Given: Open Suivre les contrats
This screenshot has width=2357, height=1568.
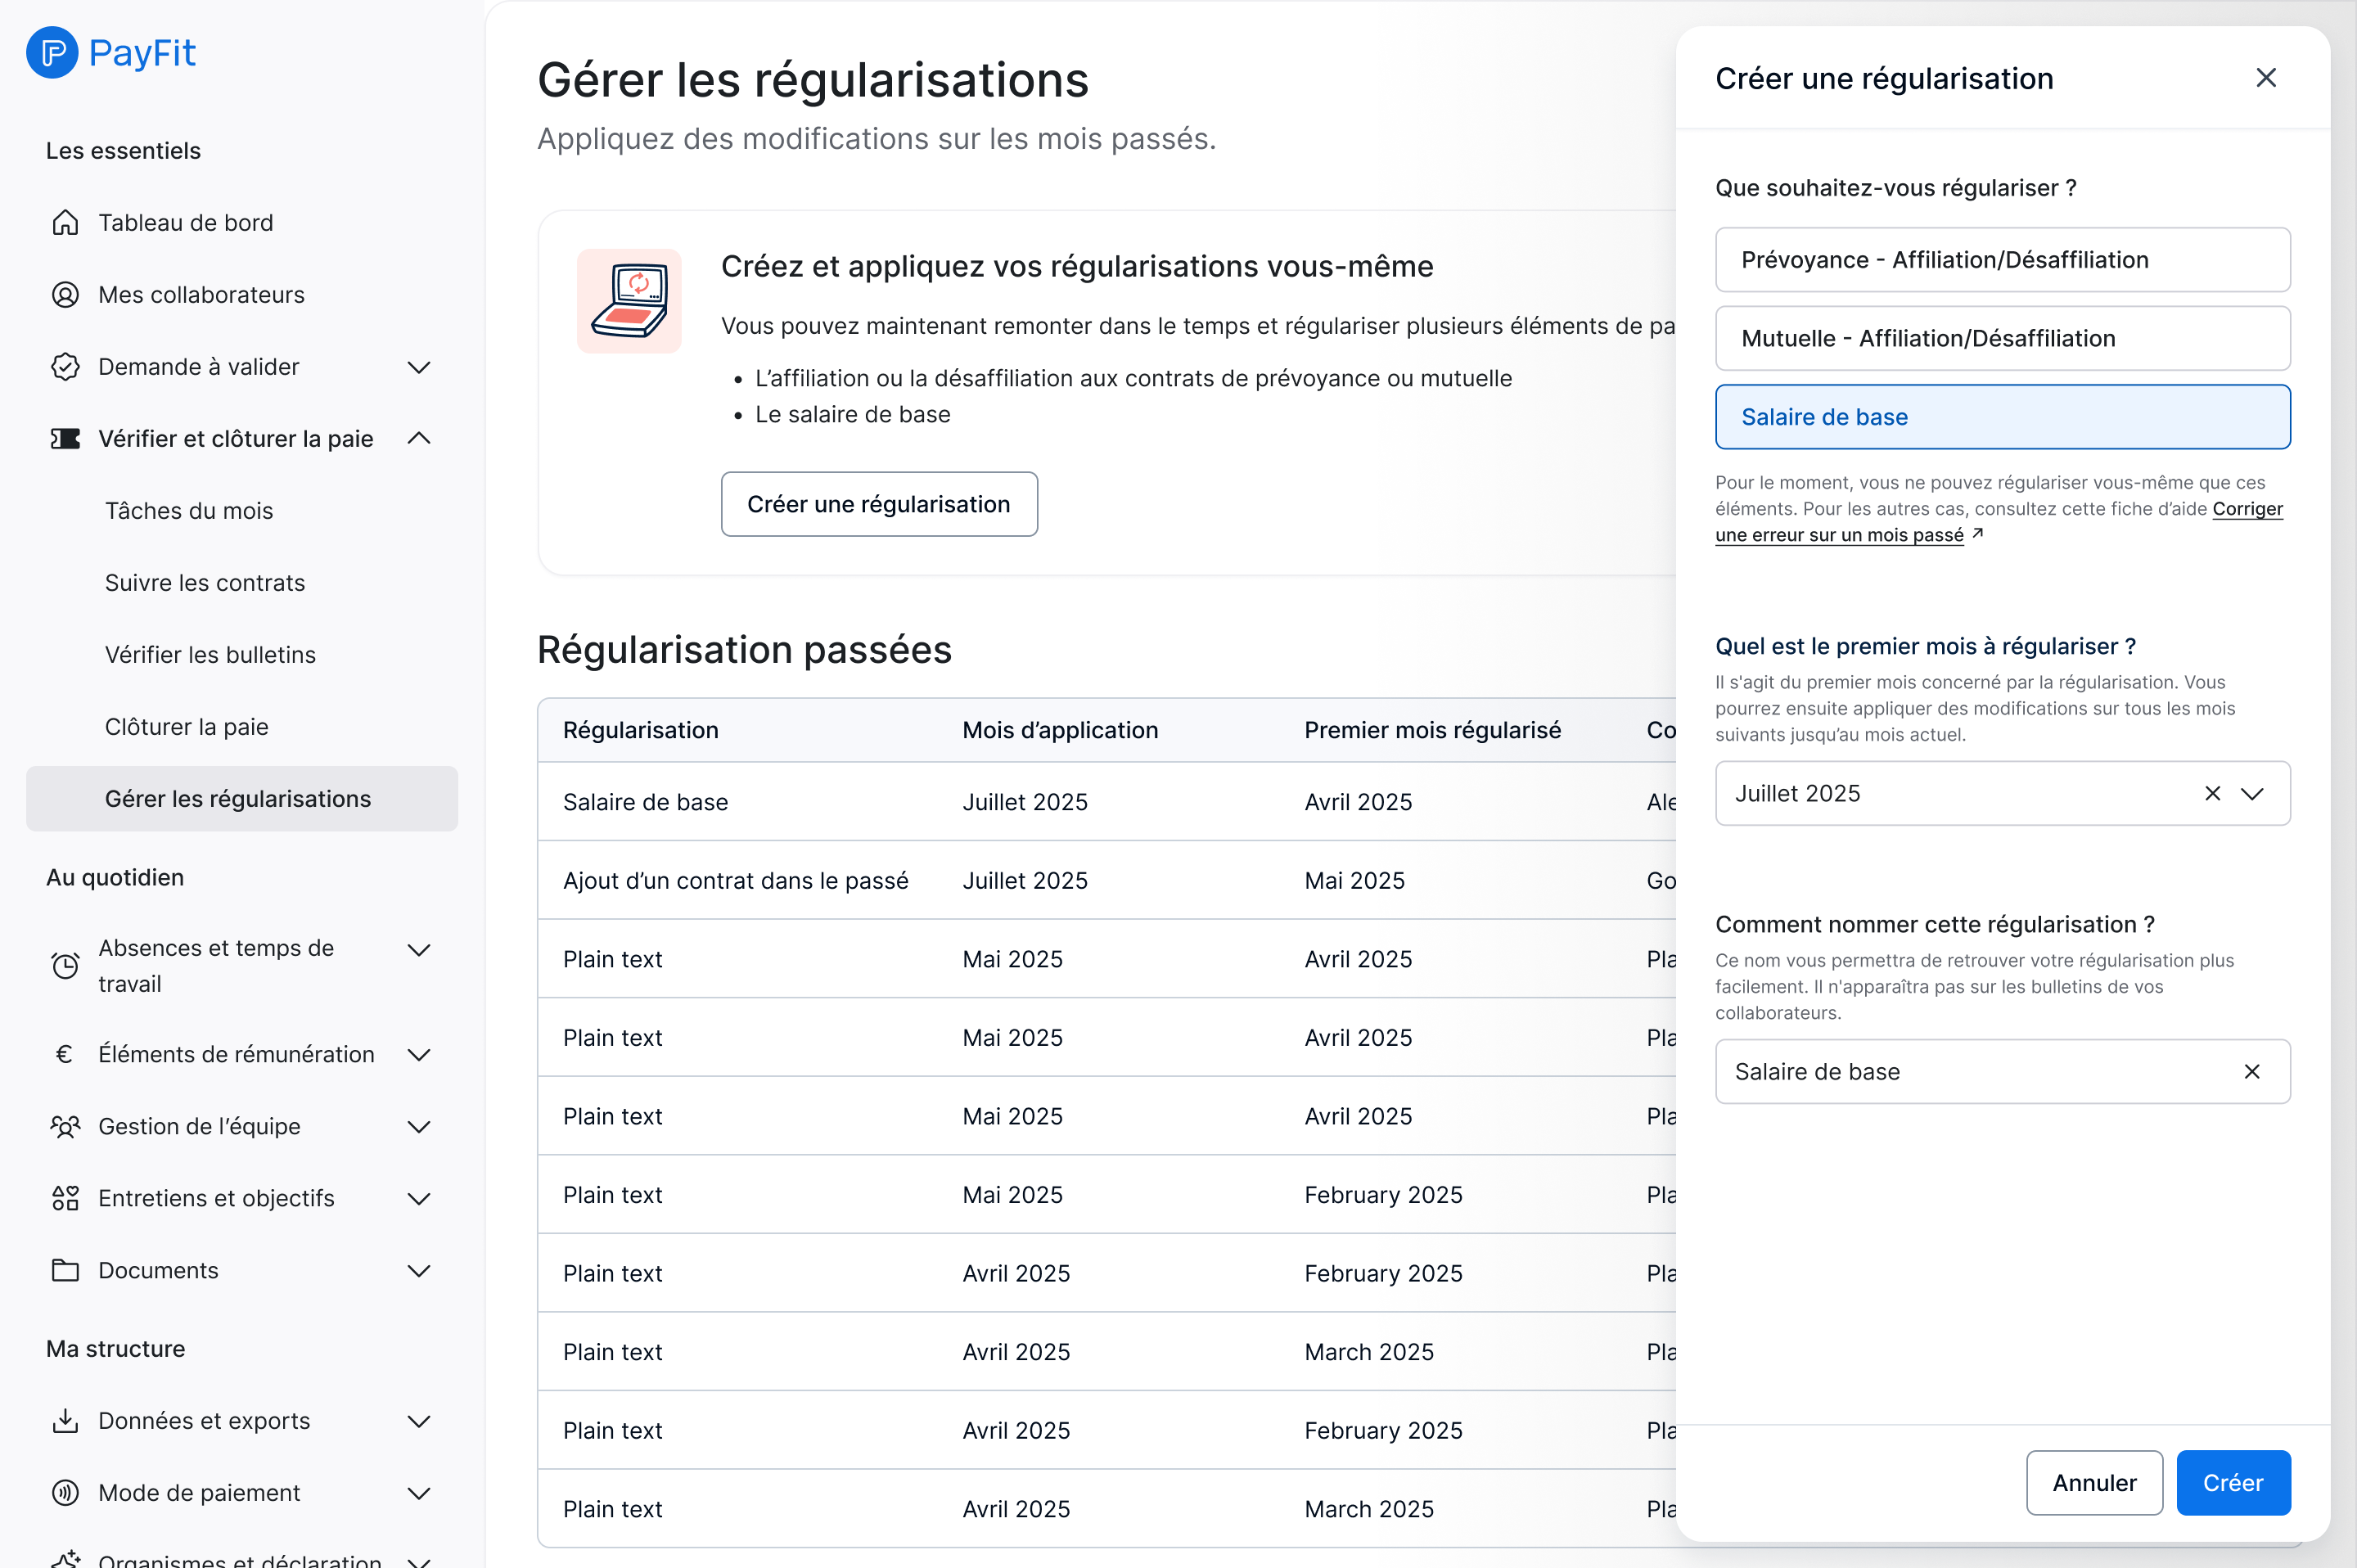Looking at the screenshot, I should [242, 582].
